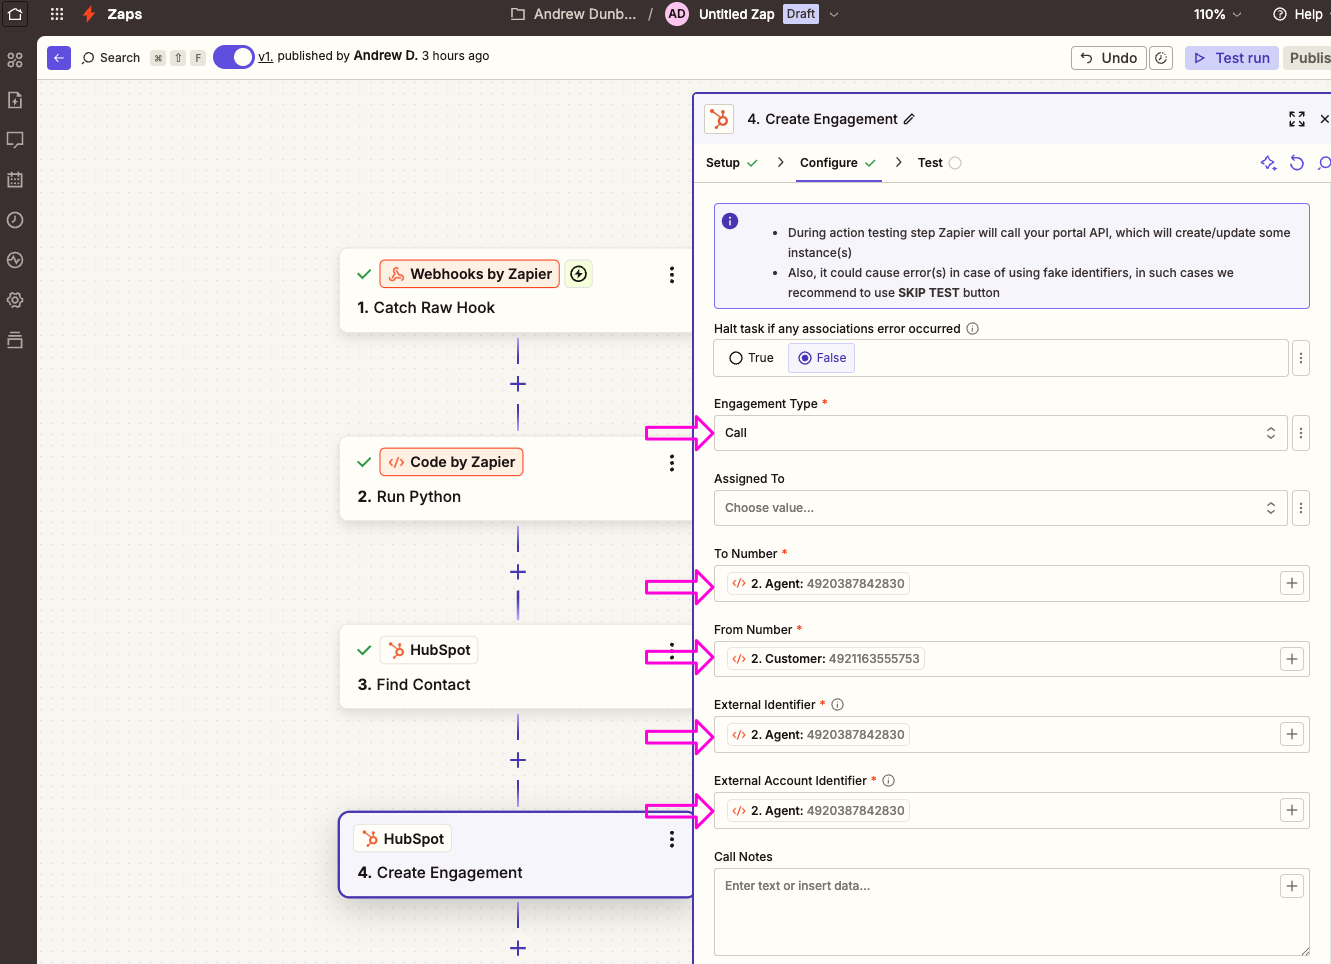This screenshot has height=964, width=1331.
Task: Open the activity status icon in the sidebar
Action: [x=15, y=260]
